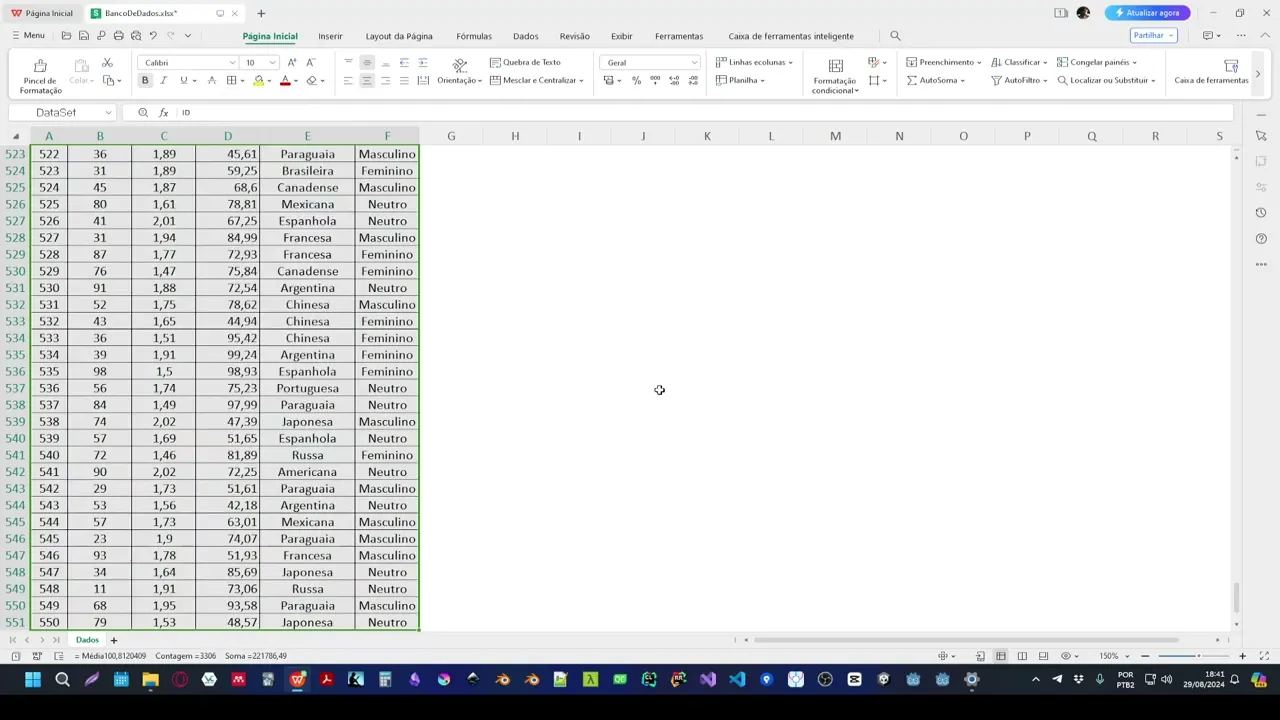Click Localizar ou Substituir button
The width and height of the screenshot is (1280, 720).
click(1106, 80)
